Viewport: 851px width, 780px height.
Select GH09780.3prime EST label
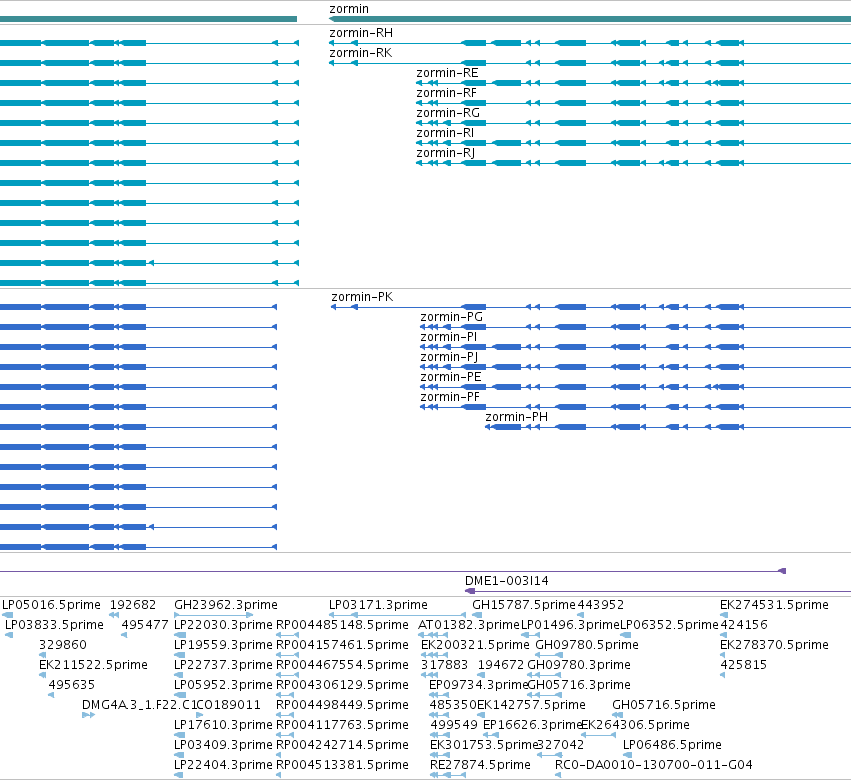click(x=579, y=665)
